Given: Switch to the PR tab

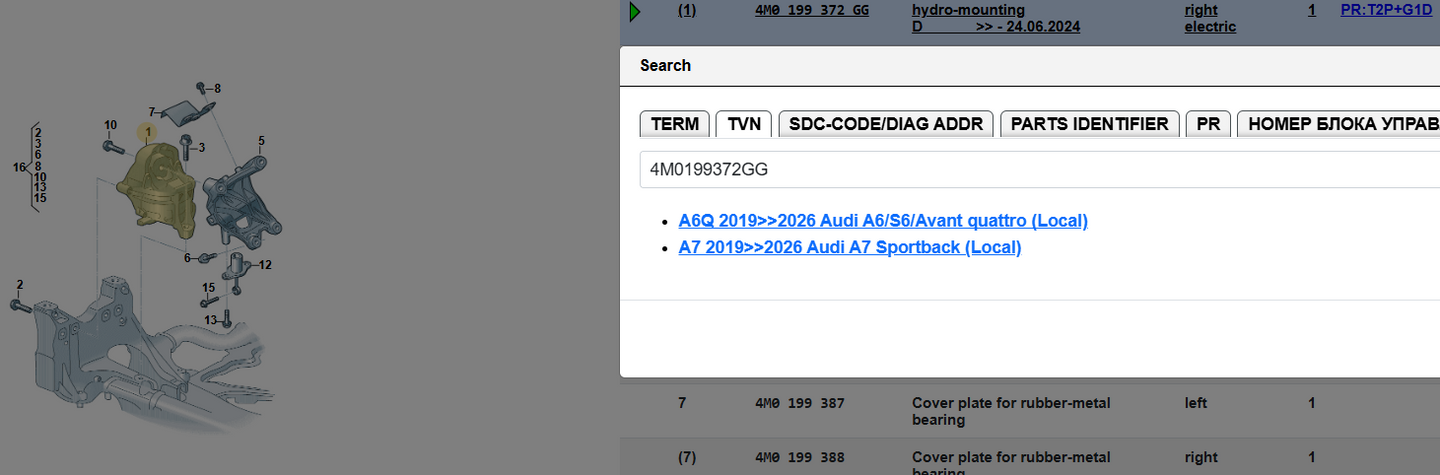Looking at the screenshot, I should [1208, 124].
